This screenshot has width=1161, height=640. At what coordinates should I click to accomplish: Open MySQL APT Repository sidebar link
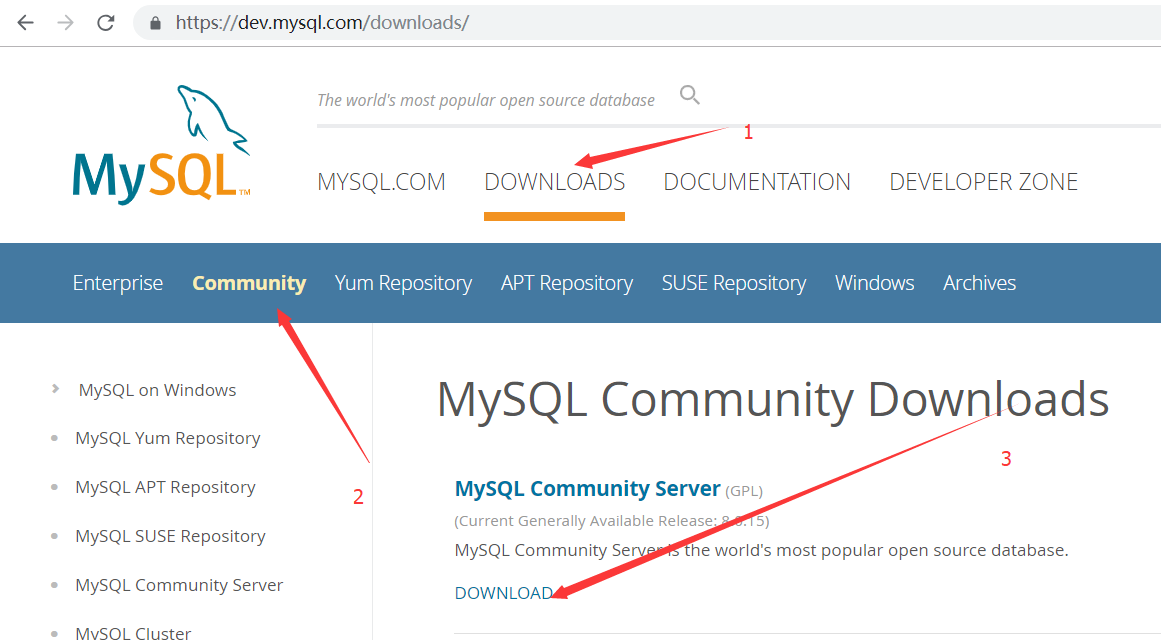click(x=165, y=487)
